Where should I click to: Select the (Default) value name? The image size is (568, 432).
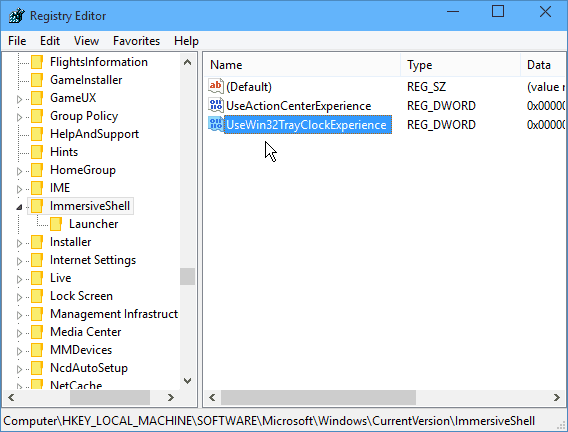249,87
